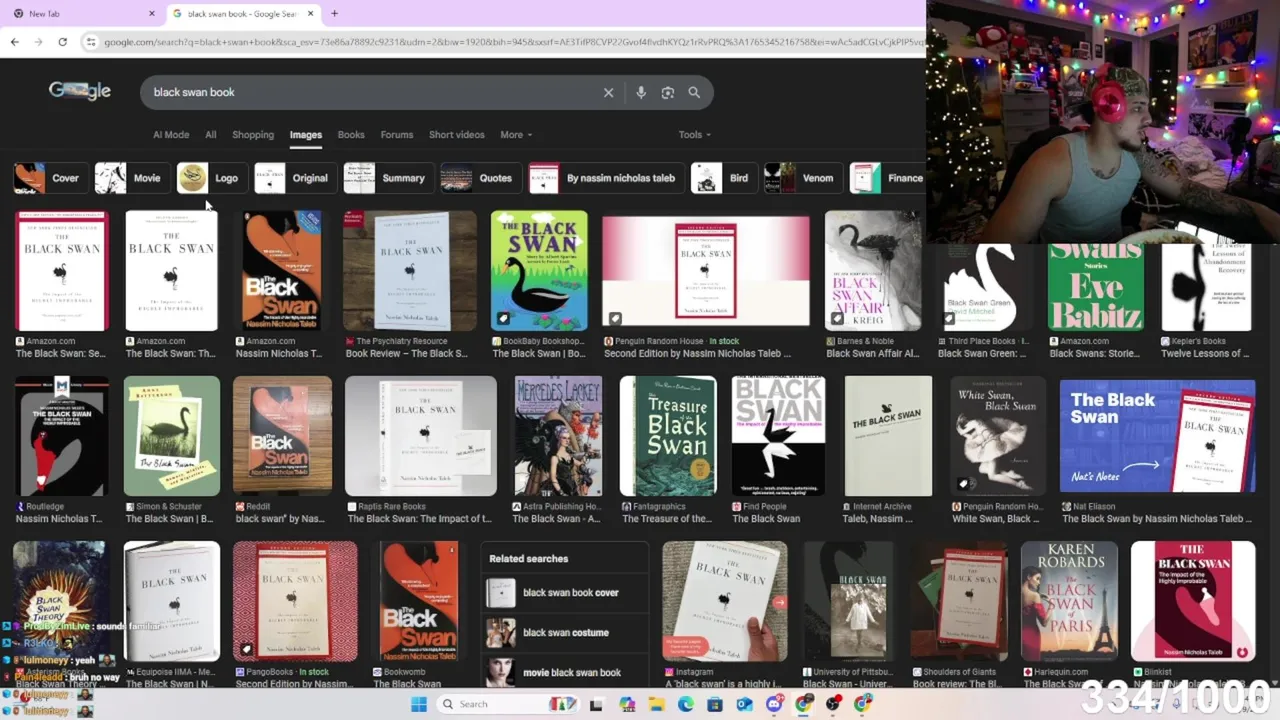Switch to the All results tab
The image size is (1280, 720).
[210, 135]
